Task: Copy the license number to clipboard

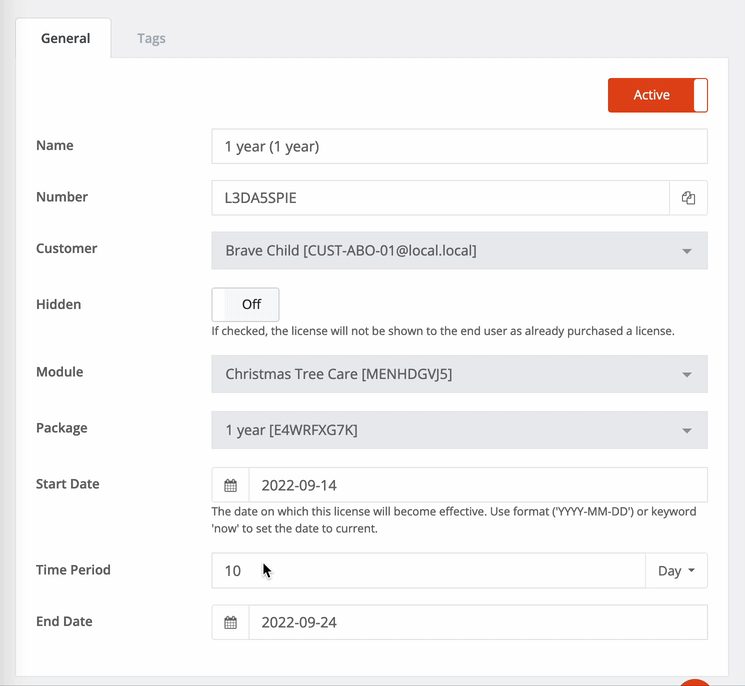Action: tap(688, 198)
